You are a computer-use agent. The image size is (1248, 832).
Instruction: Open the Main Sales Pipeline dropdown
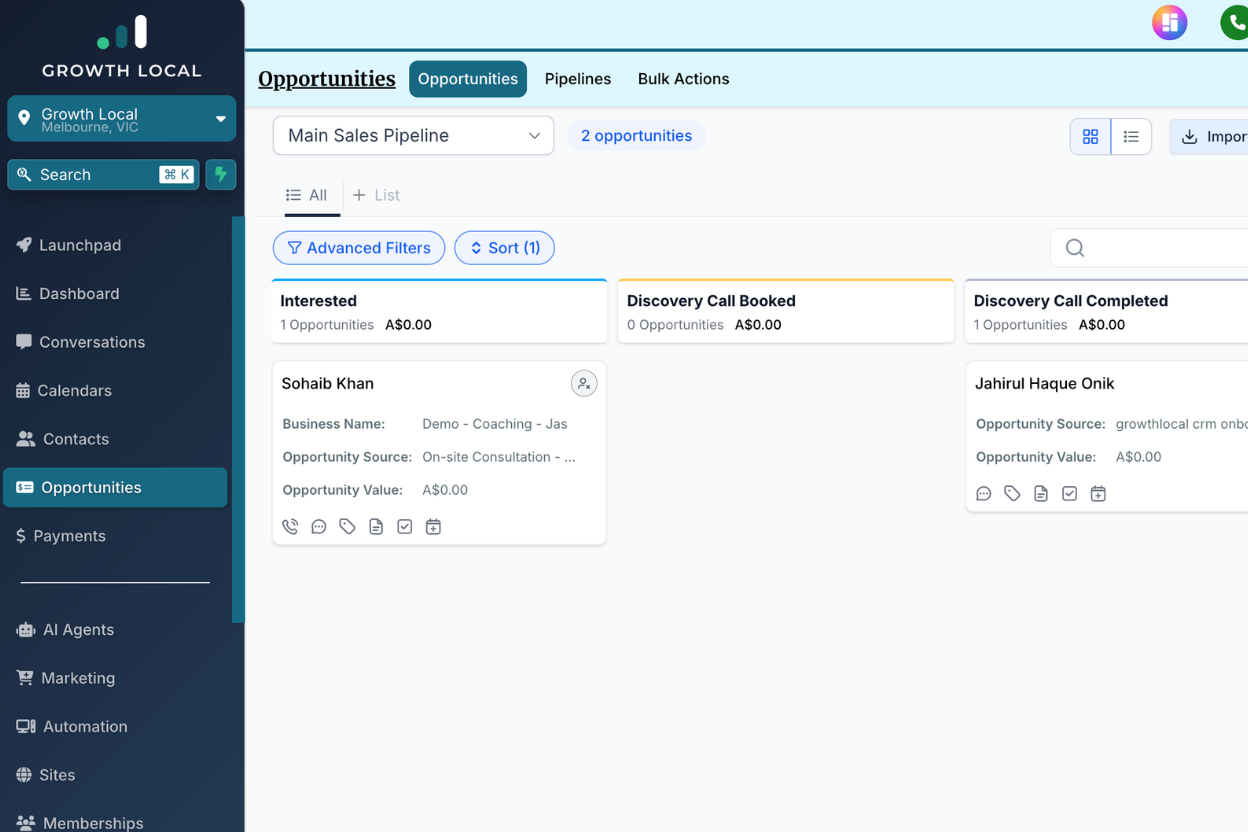tap(413, 136)
